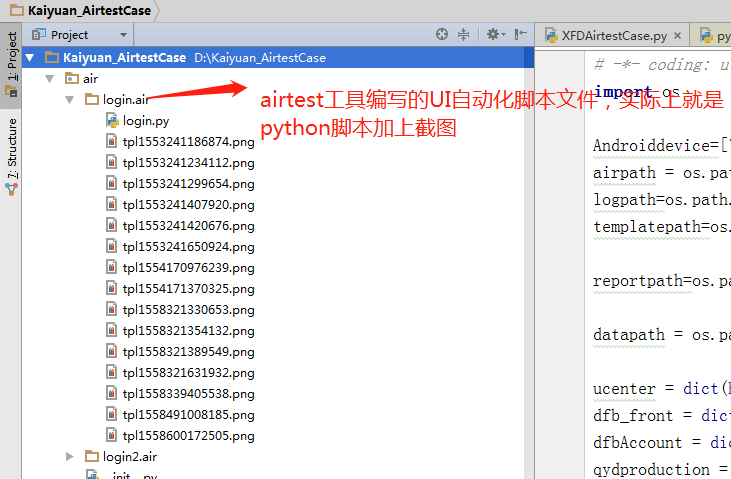Image resolution: width=731 pixels, height=479 pixels.
Task: Open the 1: Project side tab
Action: pyautogui.click(x=11, y=64)
